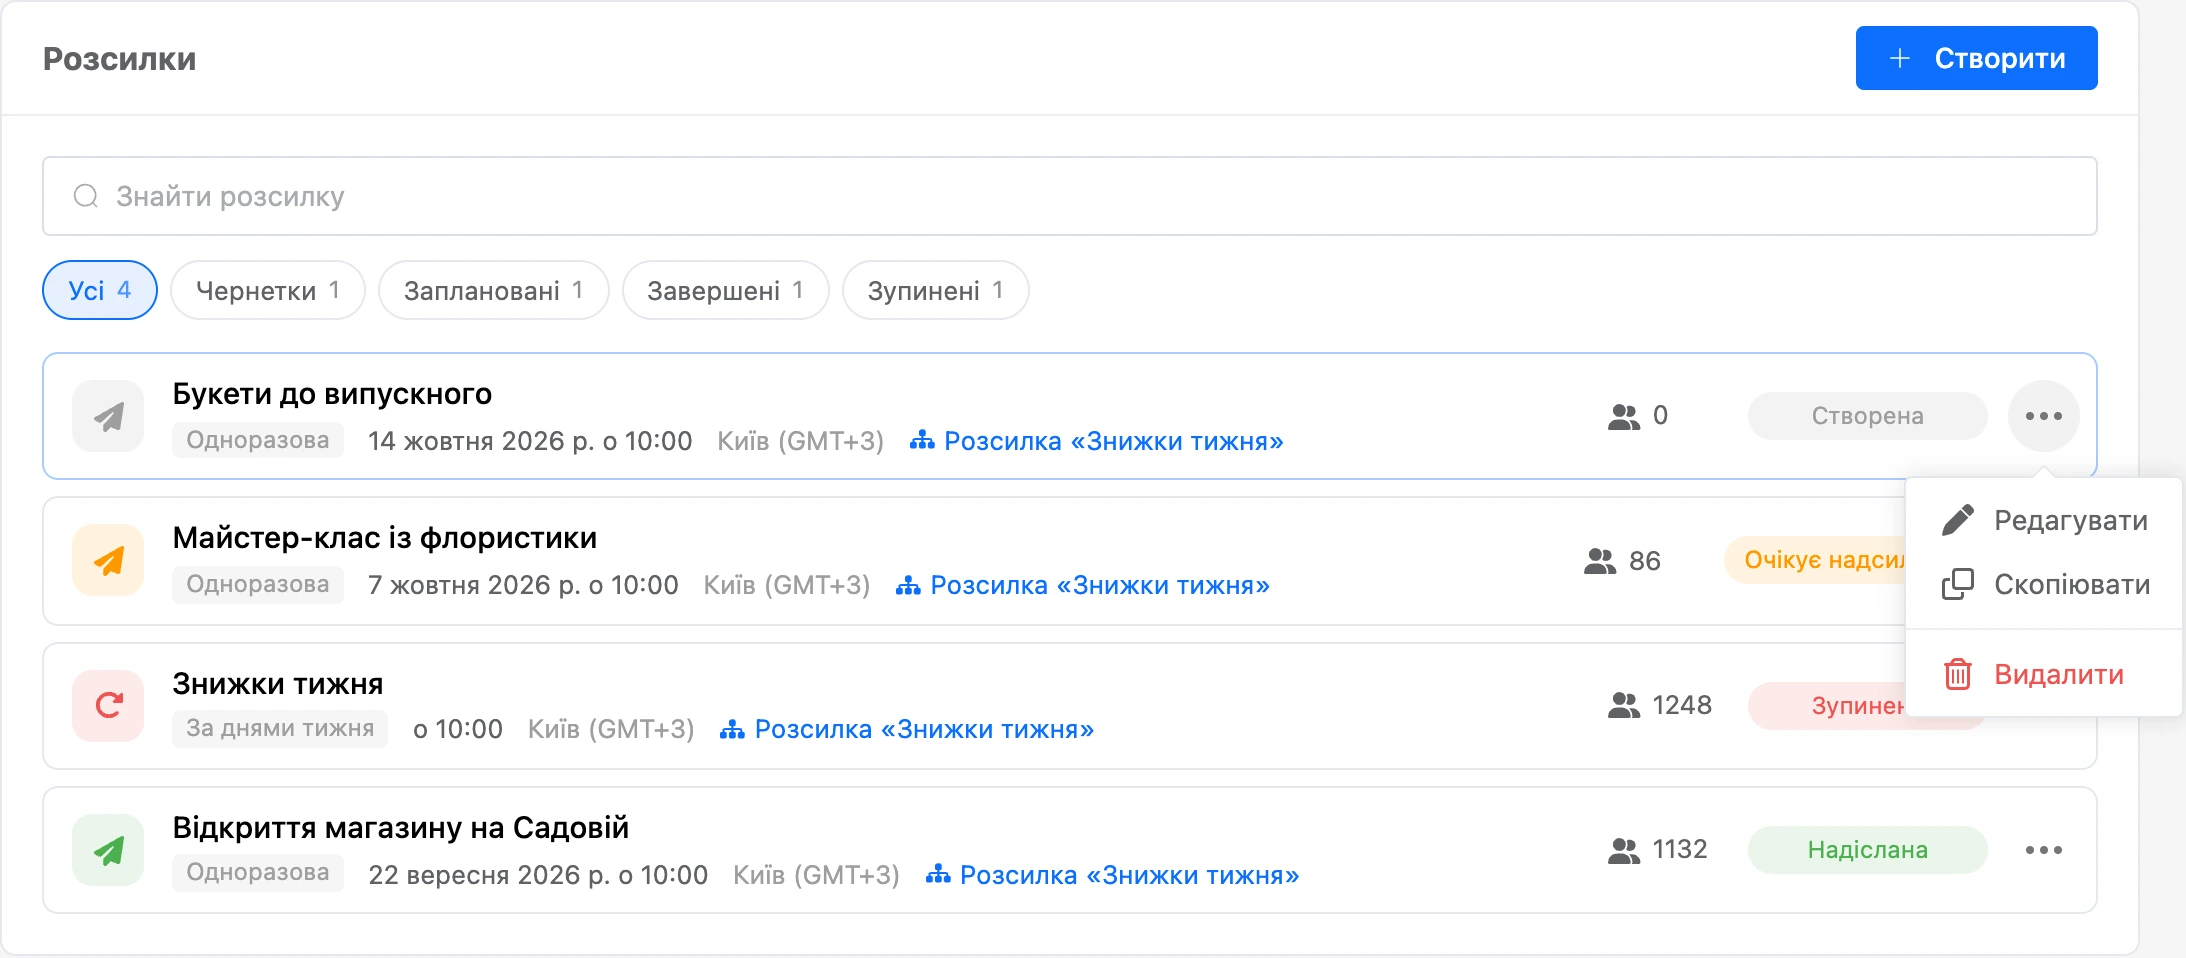
Task: Show Завершені mailings tab
Action: 725,290
